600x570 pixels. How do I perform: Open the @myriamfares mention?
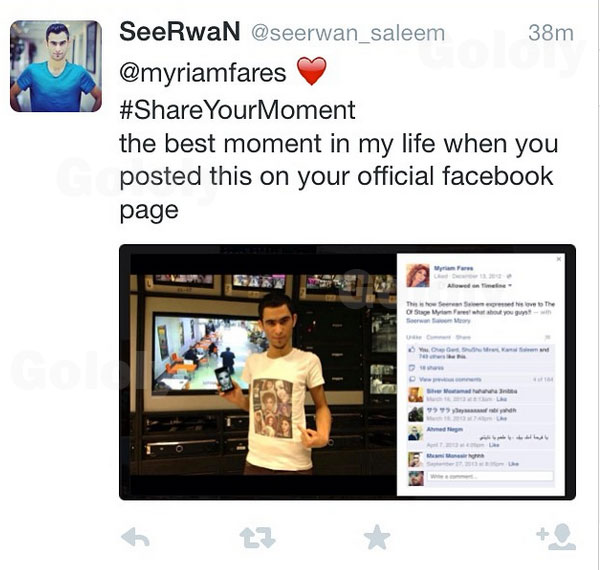(203, 73)
